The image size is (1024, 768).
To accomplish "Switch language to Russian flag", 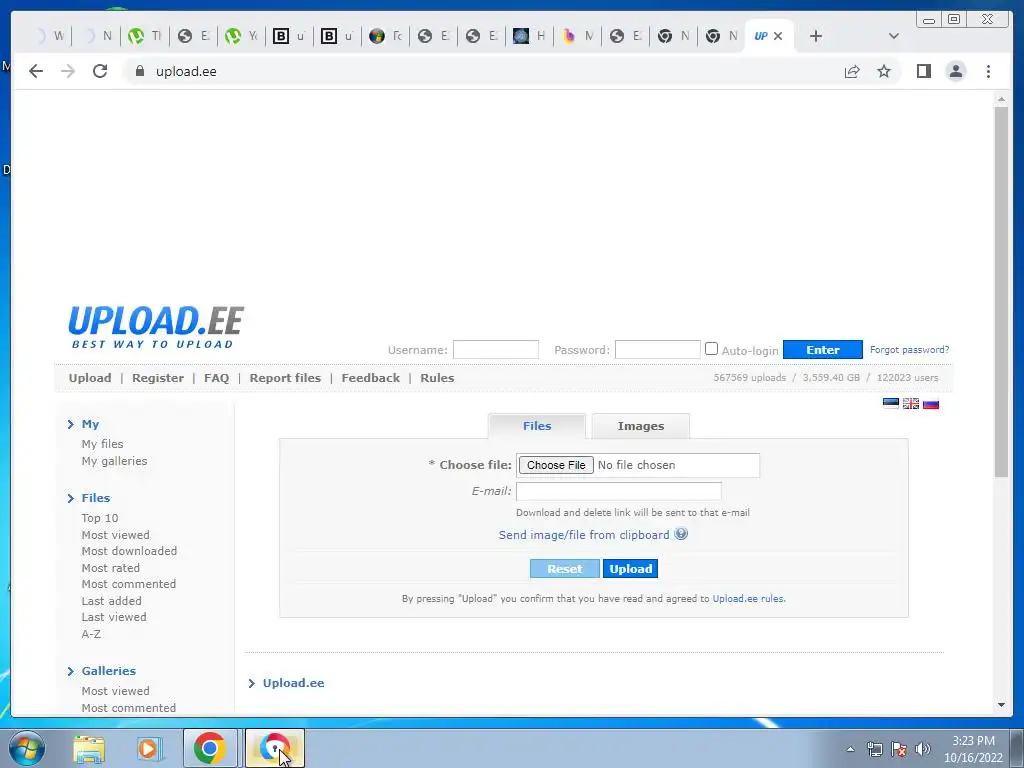I will click(931, 403).
